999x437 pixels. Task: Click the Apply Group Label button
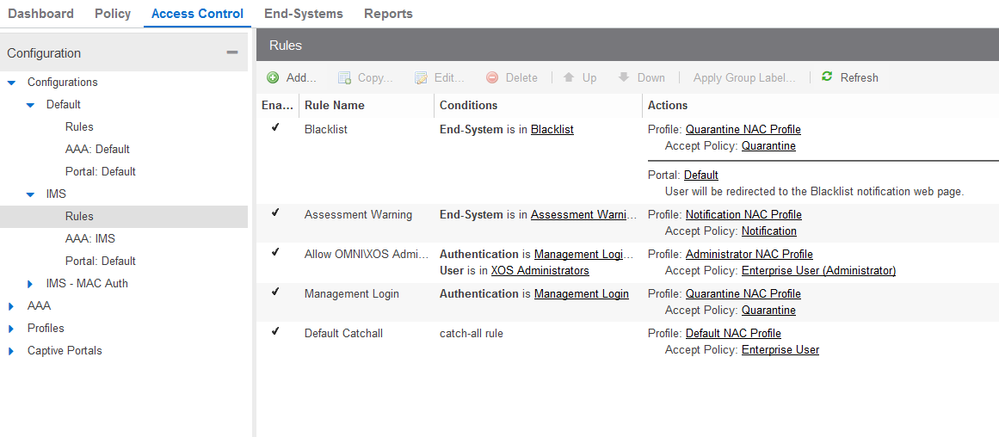(x=745, y=78)
